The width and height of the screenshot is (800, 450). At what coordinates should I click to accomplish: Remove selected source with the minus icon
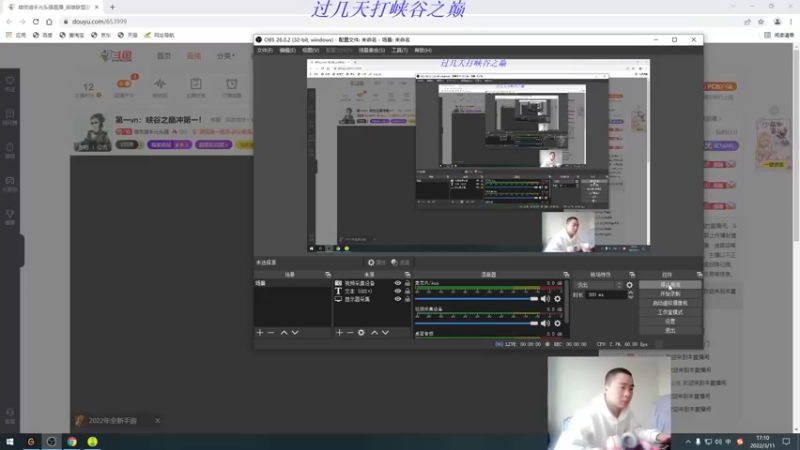(x=350, y=333)
